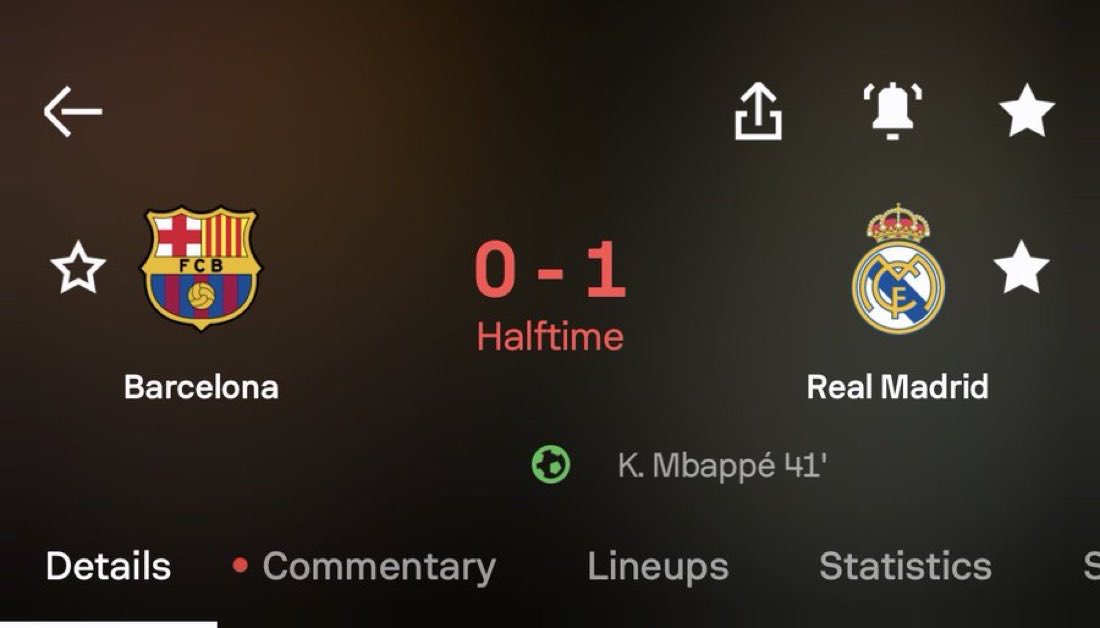The height and width of the screenshot is (628, 1100).
Task: Open the share match icon
Action: click(758, 111)
